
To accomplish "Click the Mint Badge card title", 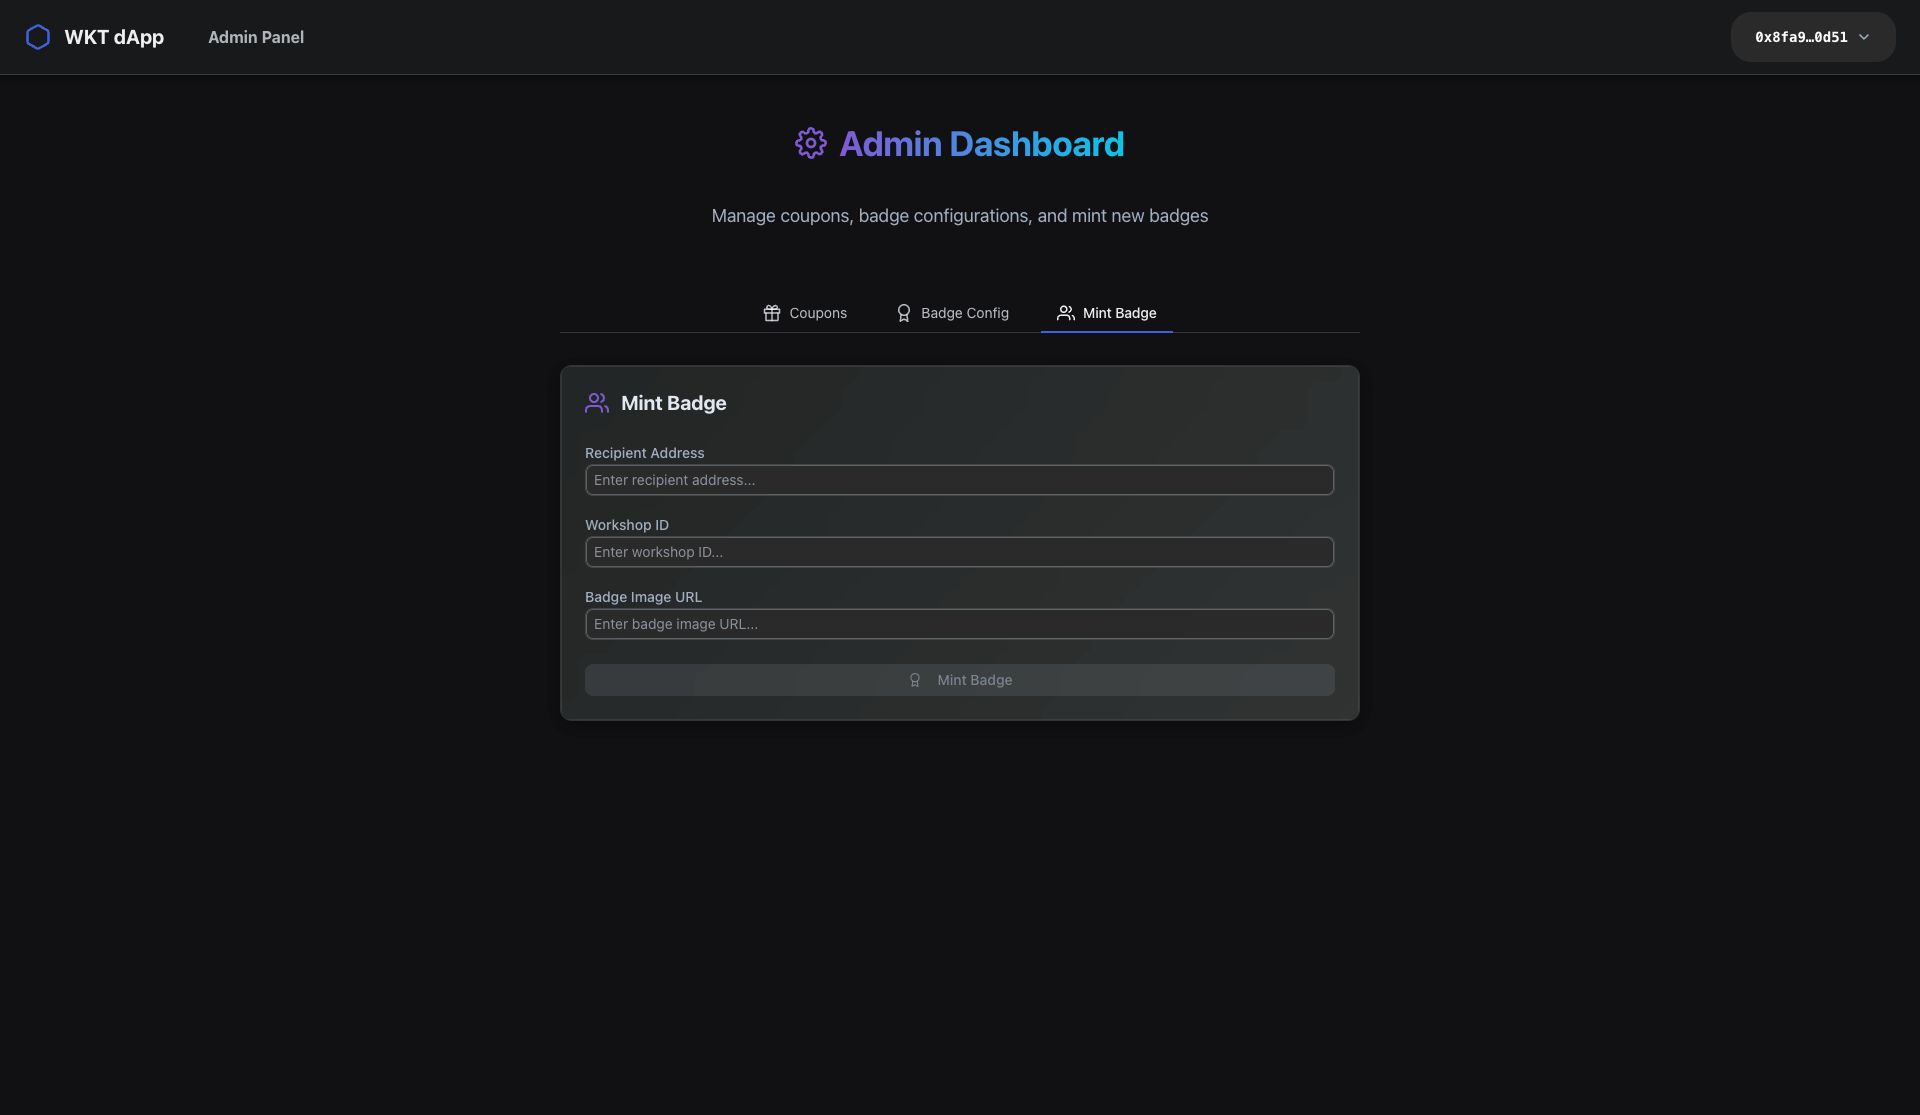I will coord(673,403).
